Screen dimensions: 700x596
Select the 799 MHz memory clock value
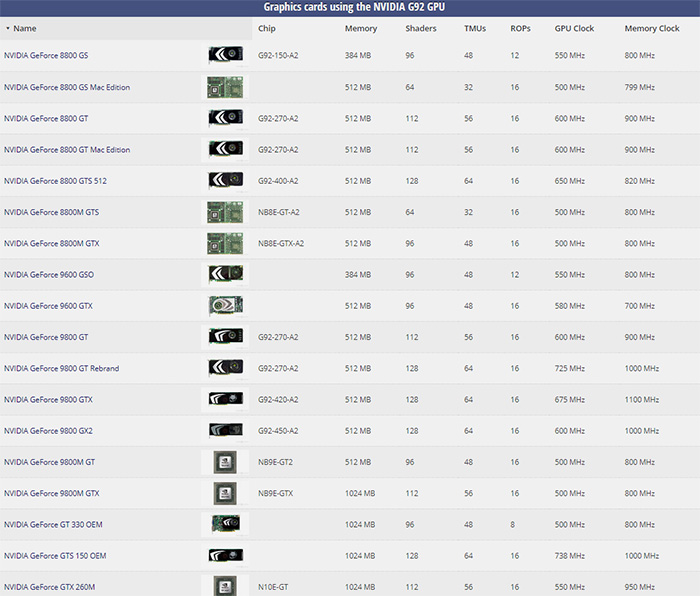640,87
